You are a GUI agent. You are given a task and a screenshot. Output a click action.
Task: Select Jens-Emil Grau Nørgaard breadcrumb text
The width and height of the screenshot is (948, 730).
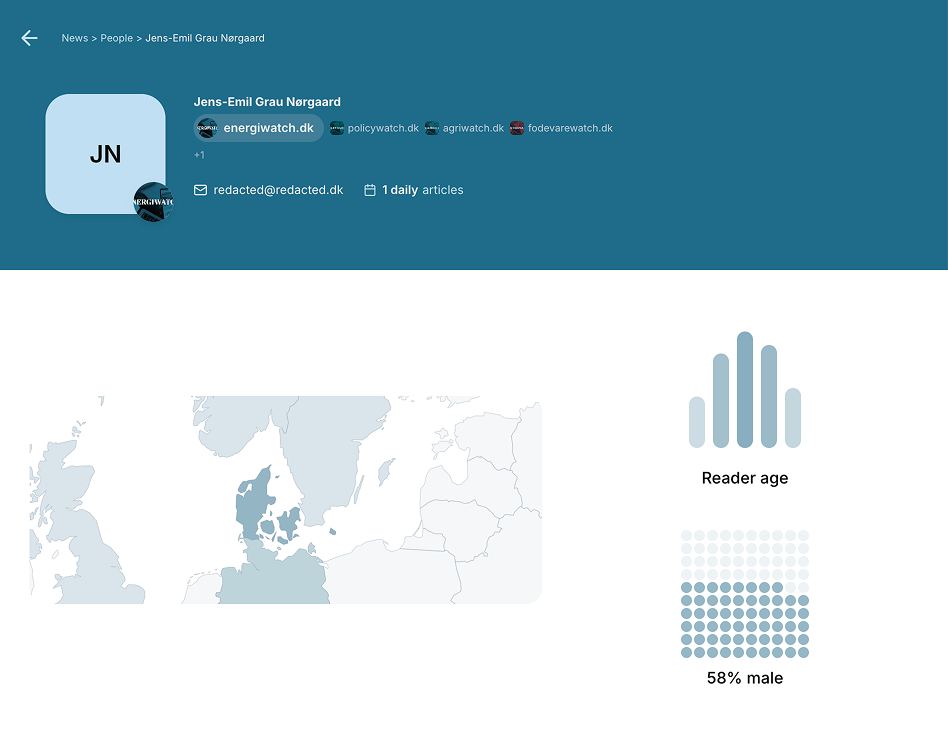205,38
